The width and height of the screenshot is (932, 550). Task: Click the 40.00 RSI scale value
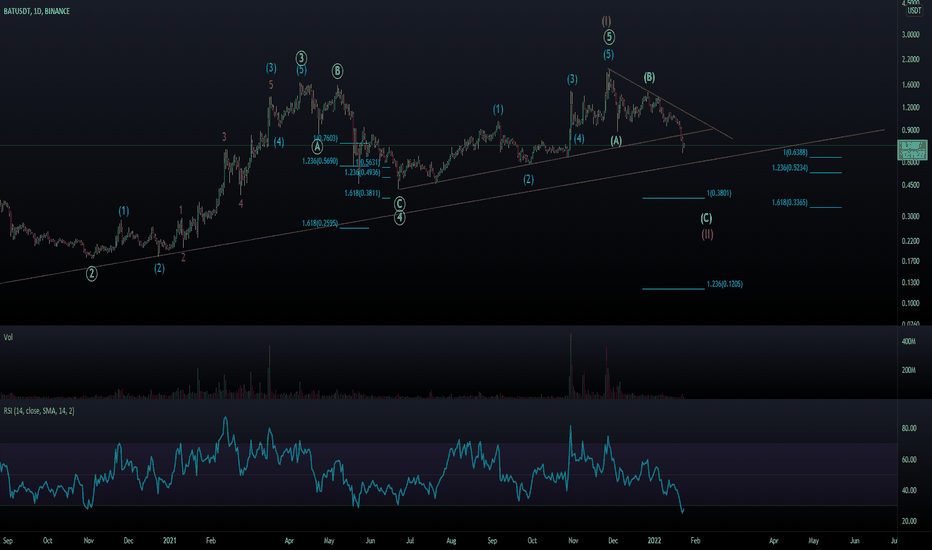coord(909,491)
